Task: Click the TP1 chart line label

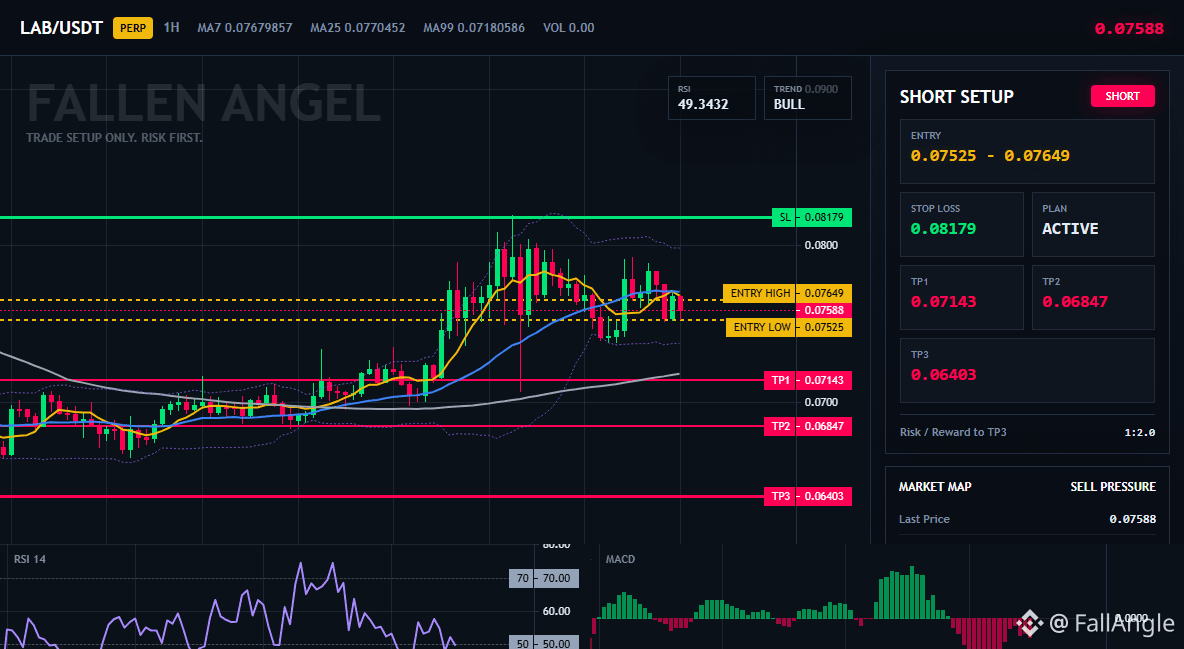Action: 780,380
